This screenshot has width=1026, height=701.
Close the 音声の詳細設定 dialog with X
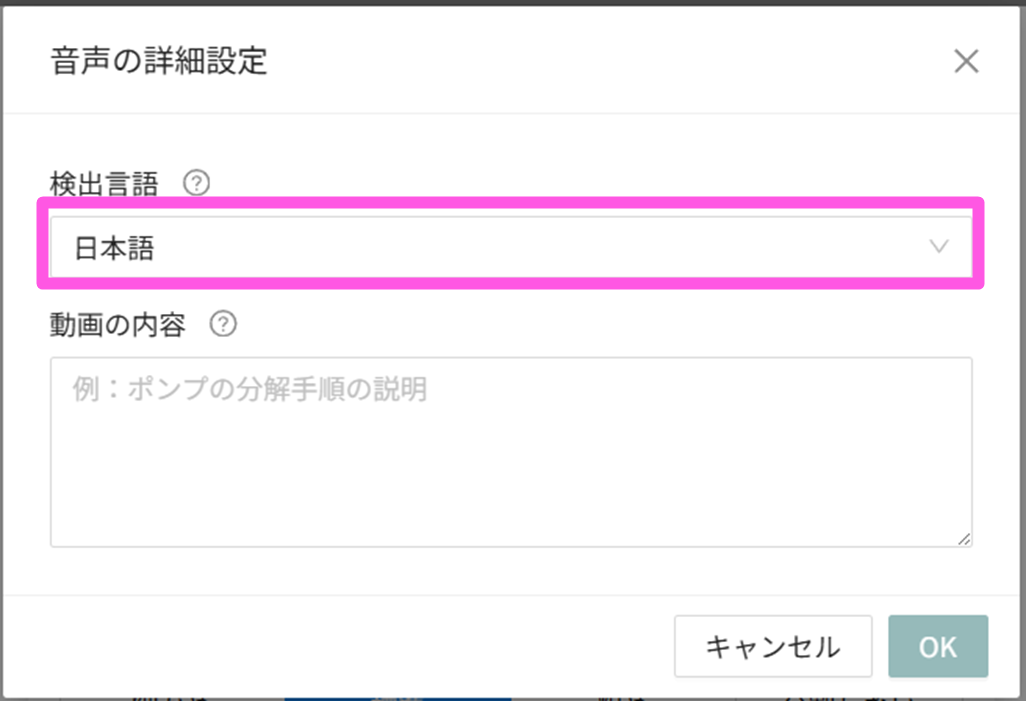click(x=965, y=62)
